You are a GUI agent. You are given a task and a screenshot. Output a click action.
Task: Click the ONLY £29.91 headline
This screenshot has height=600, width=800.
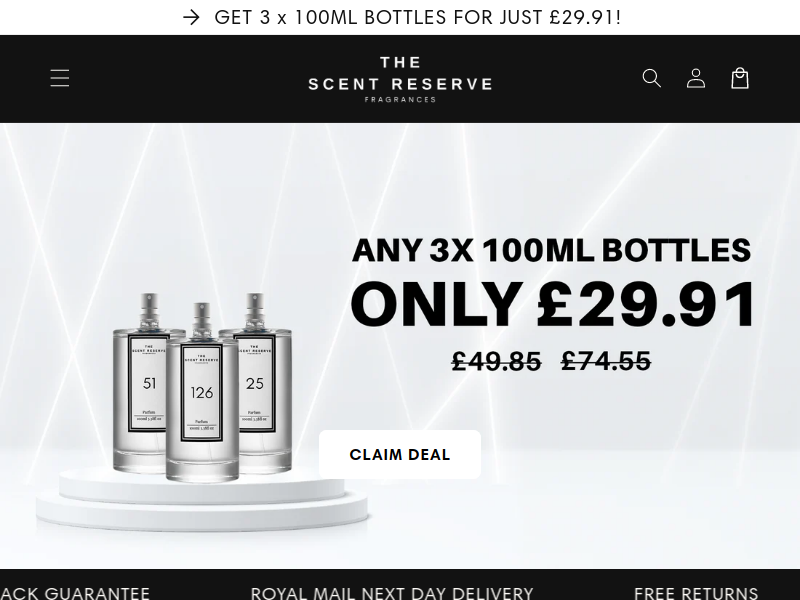click(x=552, y=305)
